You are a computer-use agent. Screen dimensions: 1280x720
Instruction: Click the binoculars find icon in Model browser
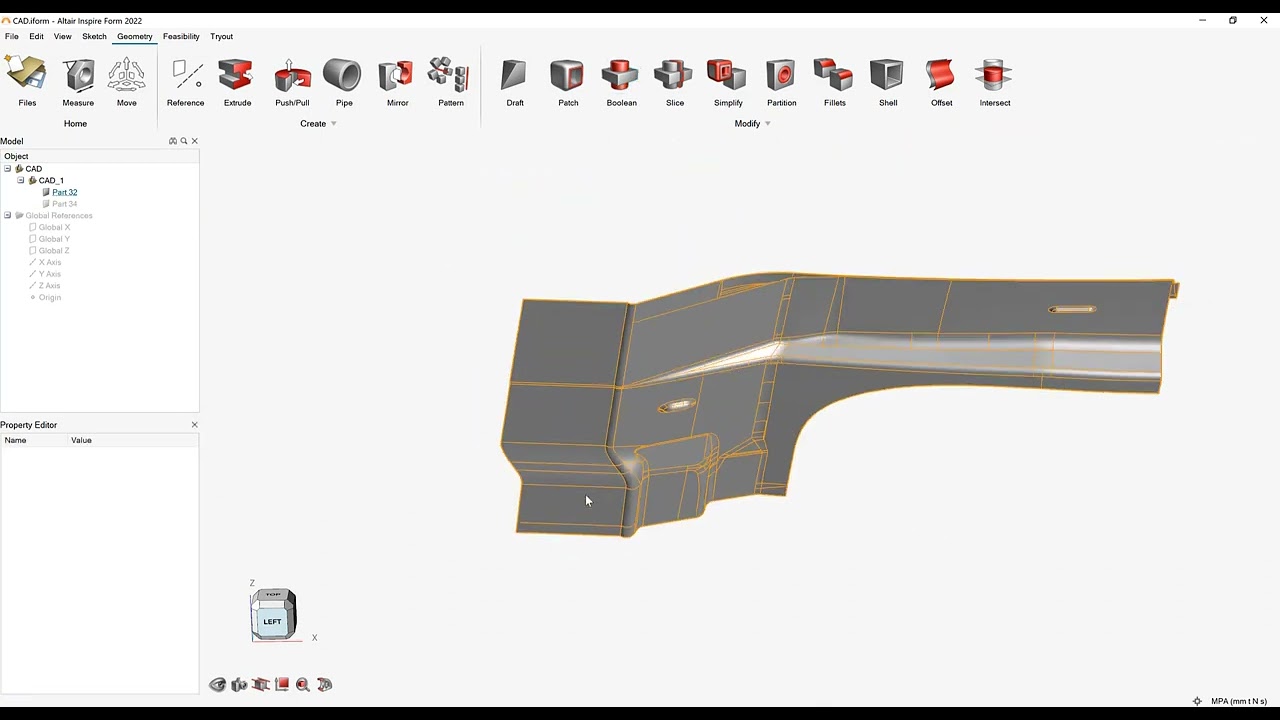173,141
